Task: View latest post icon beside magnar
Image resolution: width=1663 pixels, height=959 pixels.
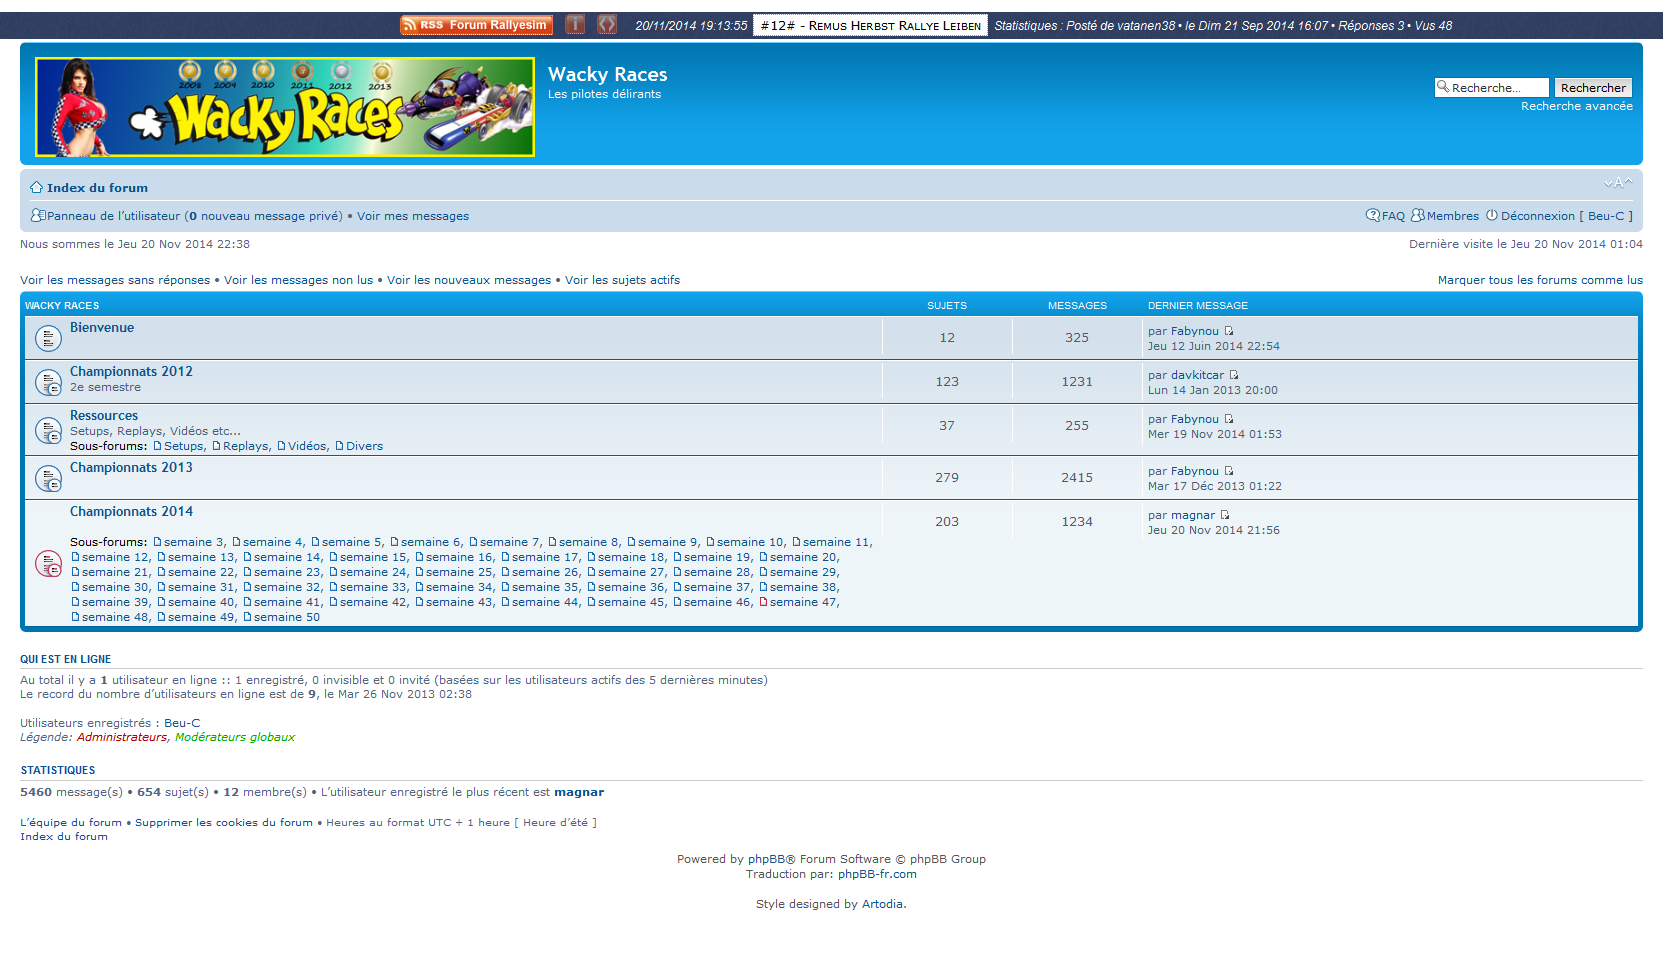Action: coord(1225,515)
